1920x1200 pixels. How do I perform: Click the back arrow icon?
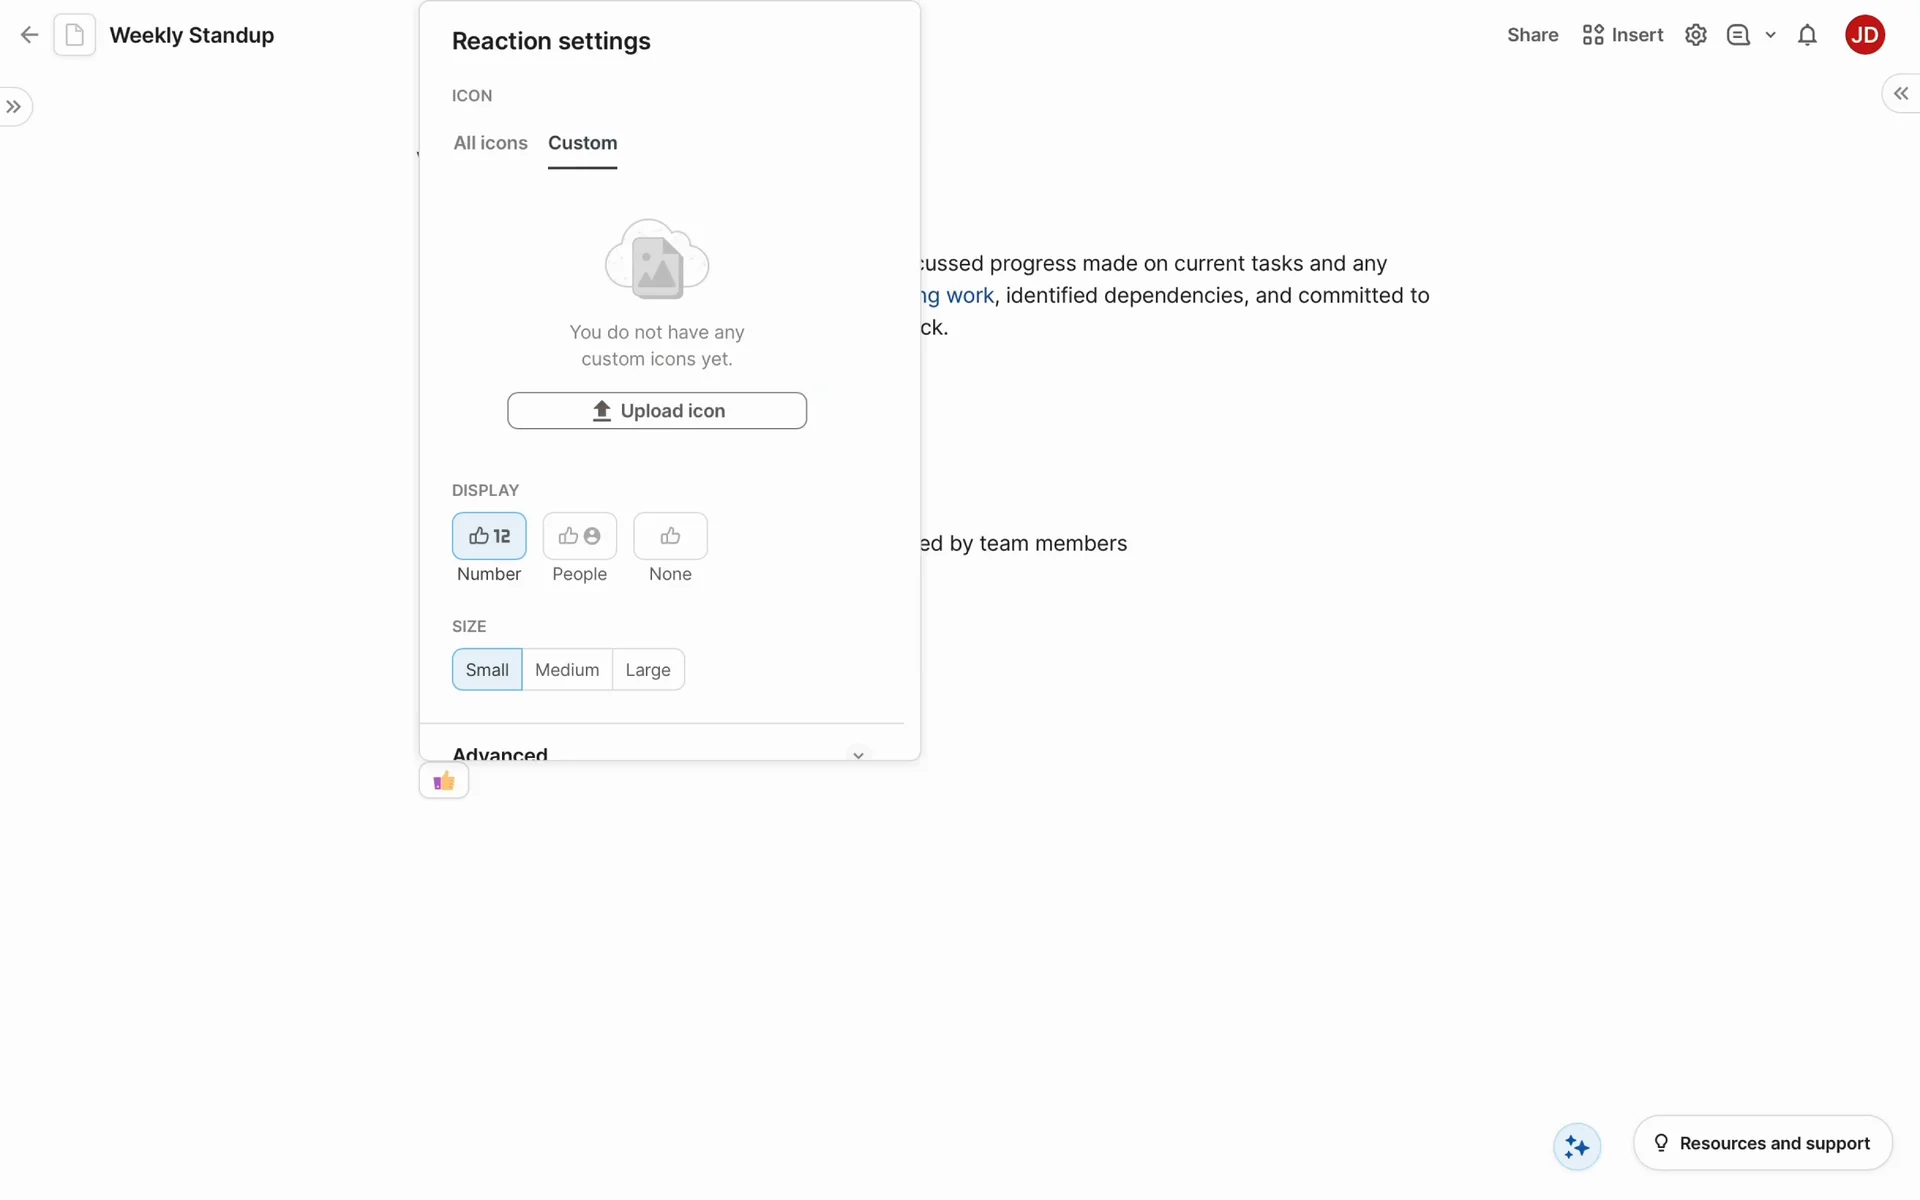point(29,35)
